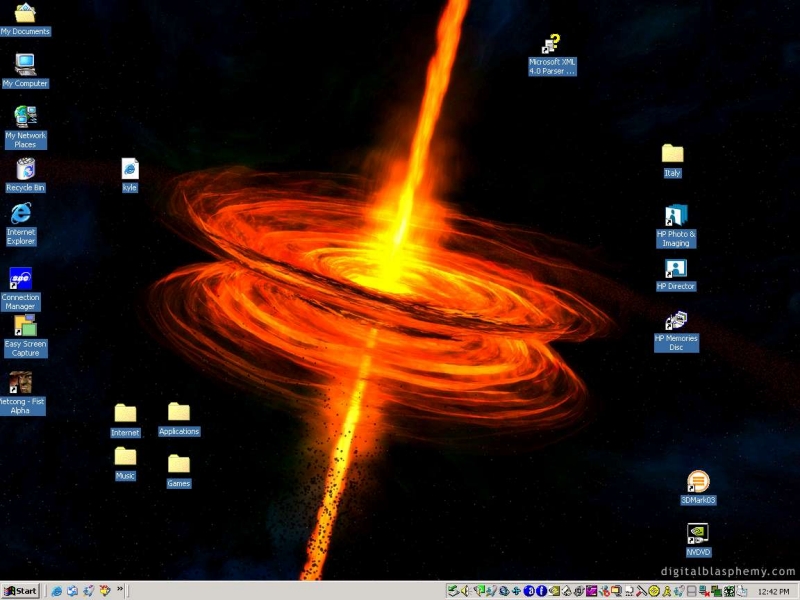Click the purple square tray icon
The height and width of the screenshot is (600, 800).
point(591,591)
